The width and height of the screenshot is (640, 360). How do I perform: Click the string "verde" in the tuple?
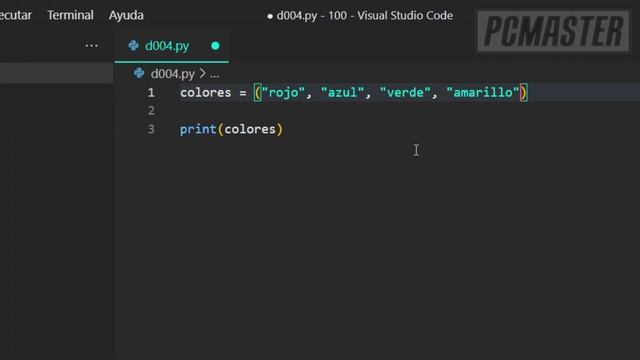click(x=405, y=93)
